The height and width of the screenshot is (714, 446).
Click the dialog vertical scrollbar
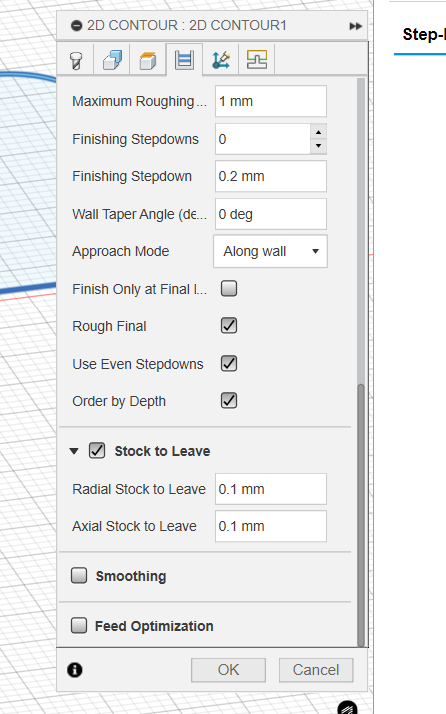pos(361,515)
